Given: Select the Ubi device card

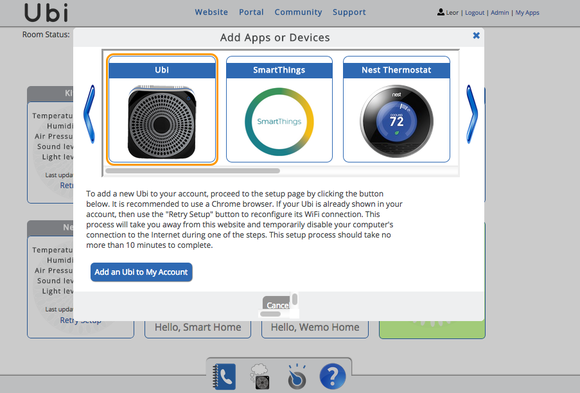Looking at the screenshot, I should point(162,110).
